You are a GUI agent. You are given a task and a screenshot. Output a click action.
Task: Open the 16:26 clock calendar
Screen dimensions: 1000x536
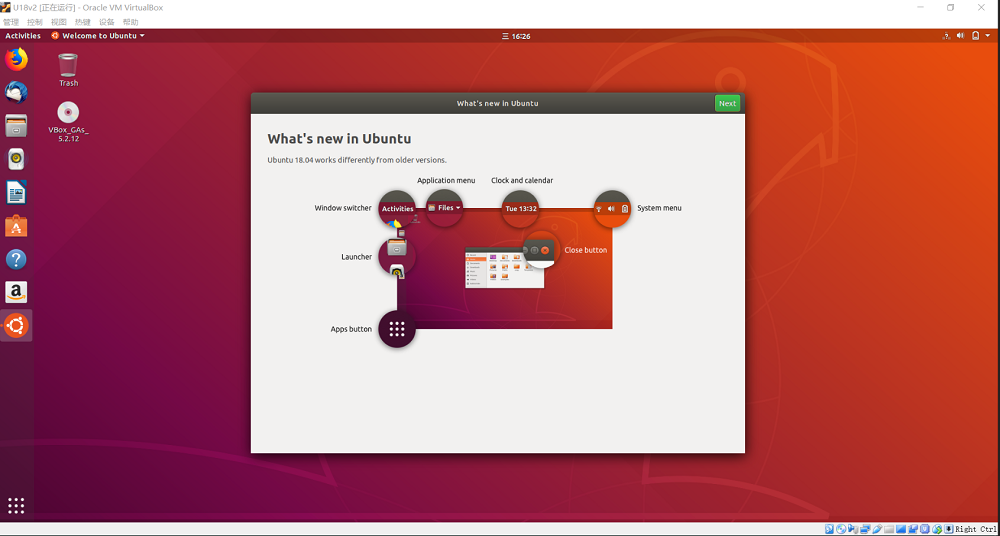[517, 36]
